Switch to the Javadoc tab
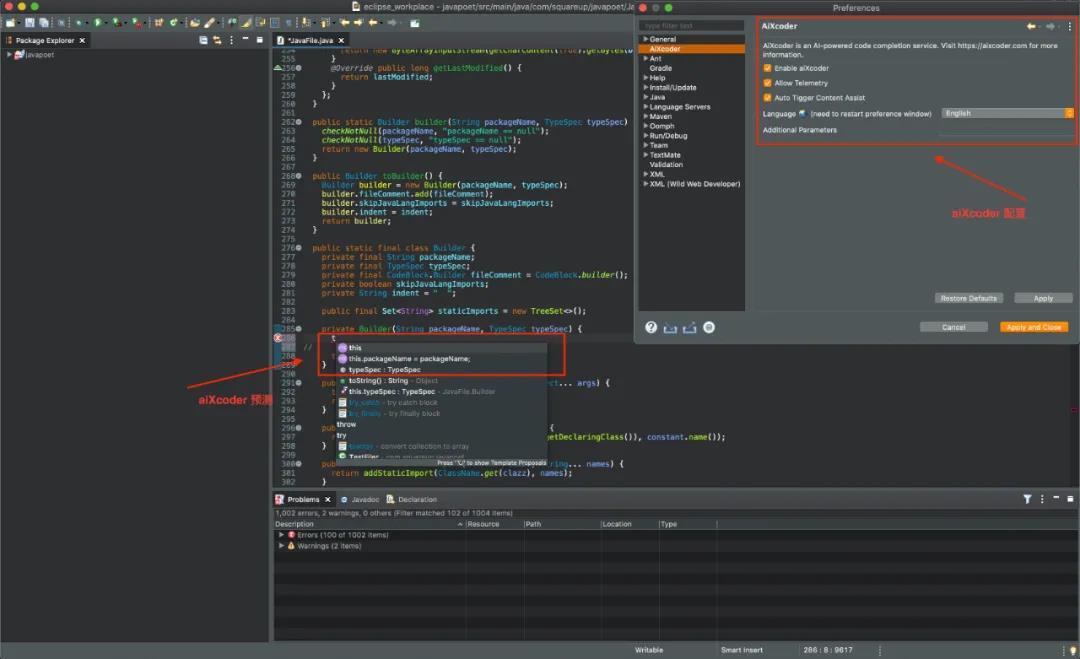 (x=360, y=499)
